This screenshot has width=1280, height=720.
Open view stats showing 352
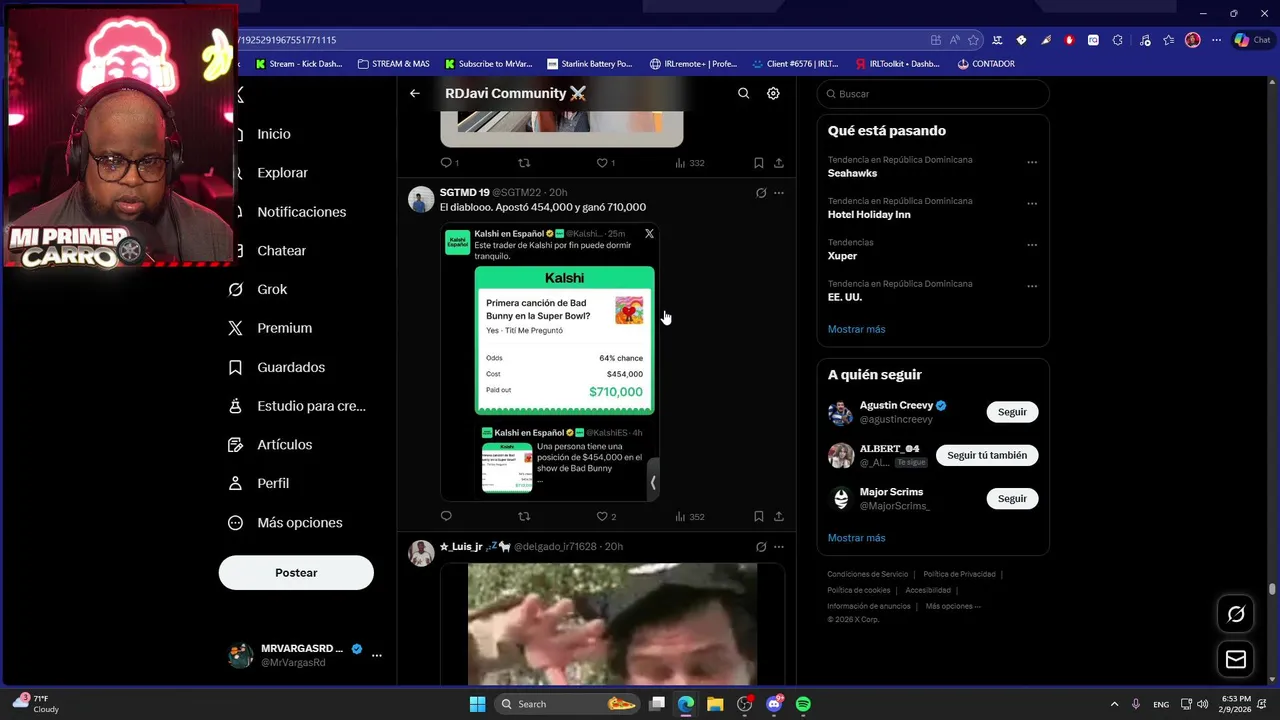click(x=690, y=517)
